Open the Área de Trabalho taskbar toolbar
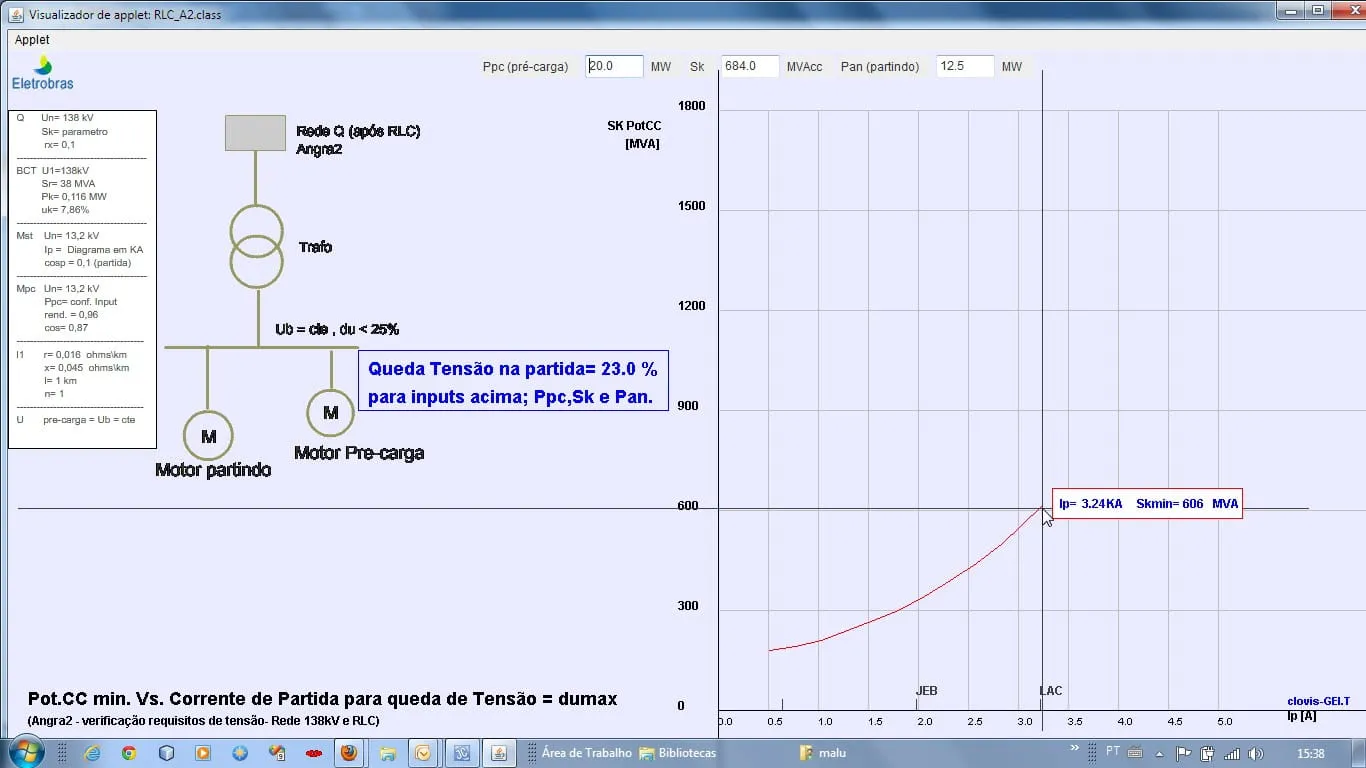 click(x=587, y=753)
